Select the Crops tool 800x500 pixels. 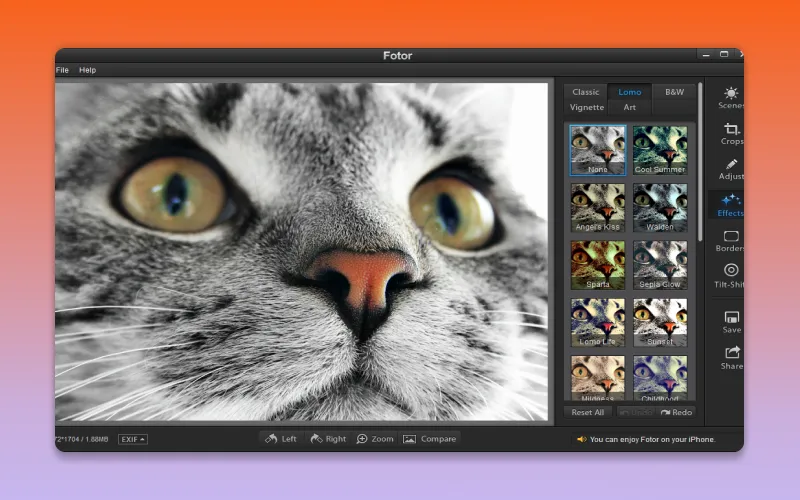[731, 133]
